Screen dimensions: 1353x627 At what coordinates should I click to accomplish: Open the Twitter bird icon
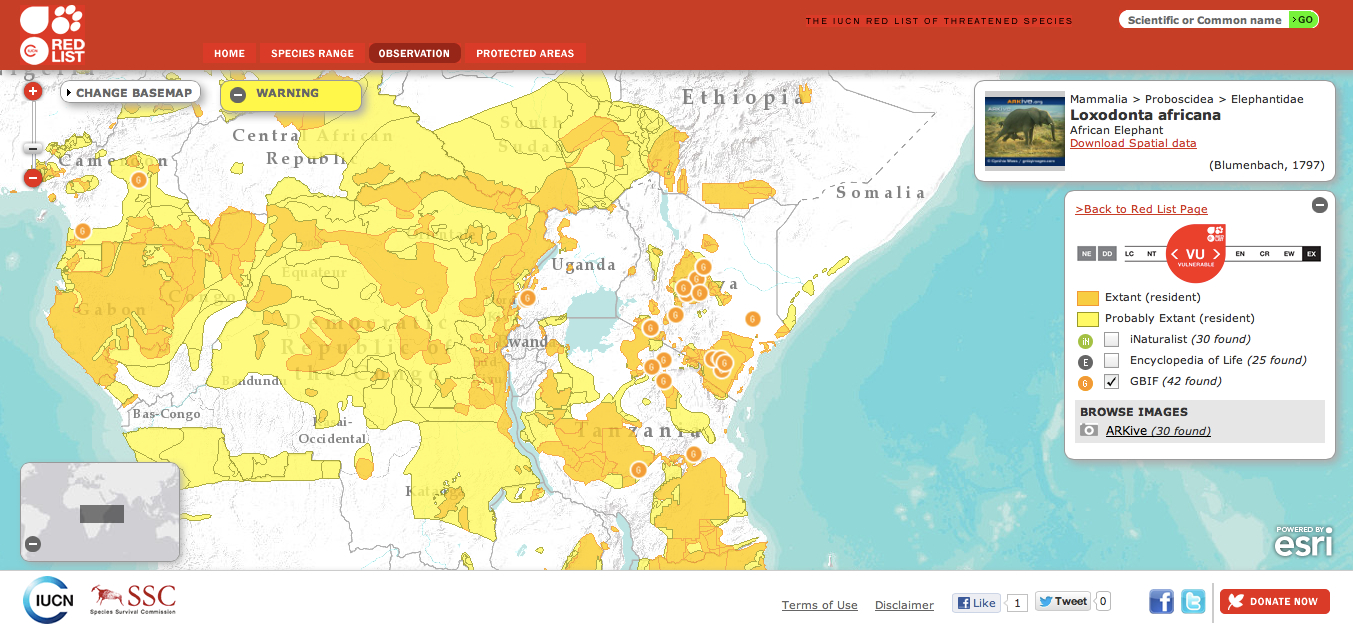pyautogui.click(x=1193, y=601)
